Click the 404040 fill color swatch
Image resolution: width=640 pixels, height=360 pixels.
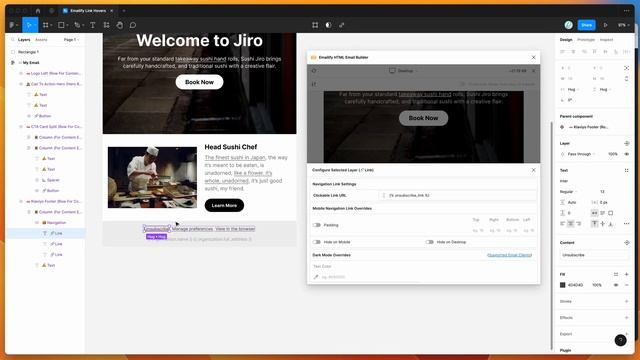coord(562,285)
